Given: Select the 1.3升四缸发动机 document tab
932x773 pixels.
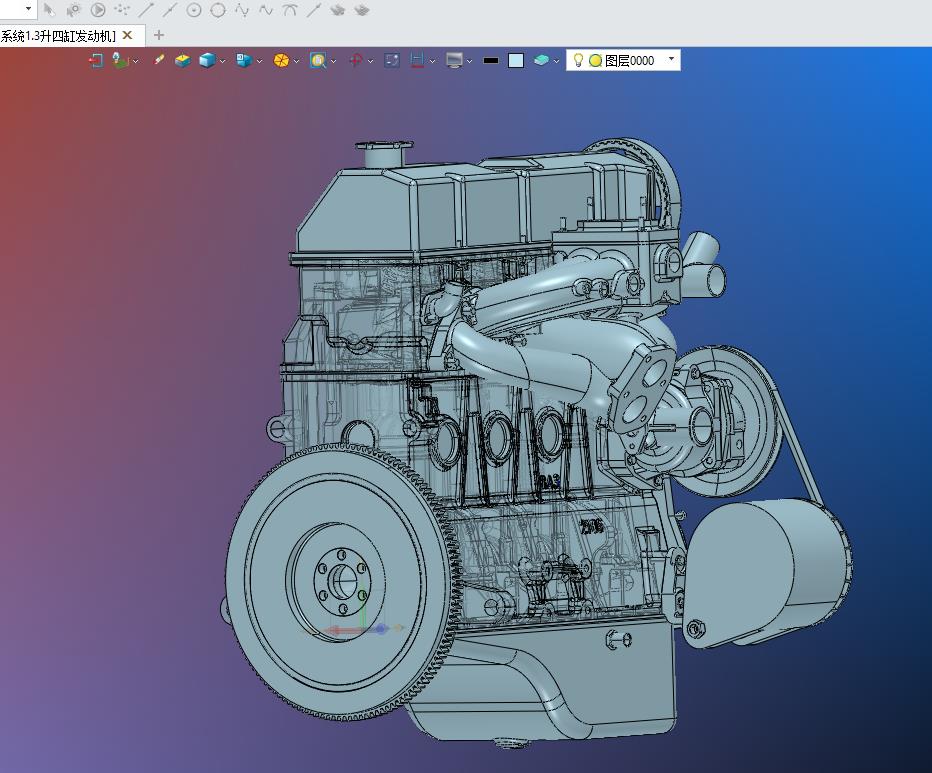Looking at the screenshot, I should point(58,35).
